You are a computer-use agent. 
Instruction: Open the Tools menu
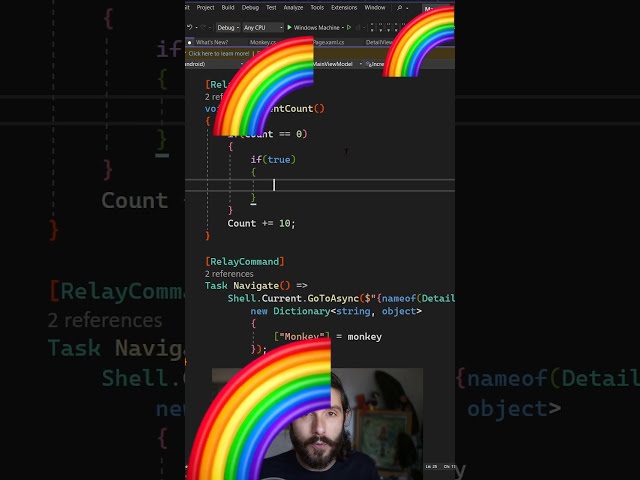[x=317, y=8]
